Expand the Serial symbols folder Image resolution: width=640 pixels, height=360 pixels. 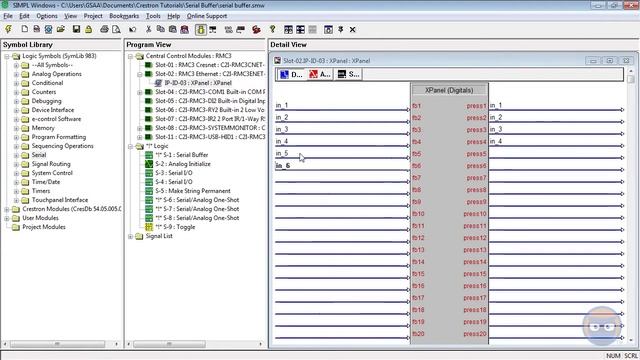point(16,155)
